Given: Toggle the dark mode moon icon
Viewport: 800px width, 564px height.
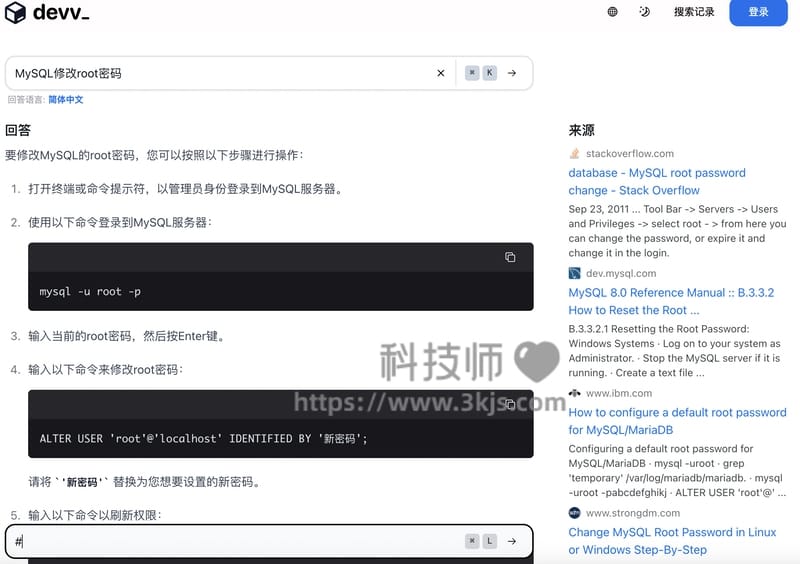Looking at the screenshot, I should click(644, 12).
